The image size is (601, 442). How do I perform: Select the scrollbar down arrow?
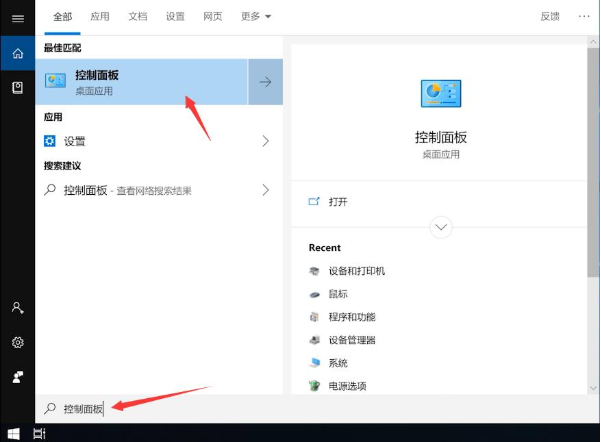pos(593,388)
